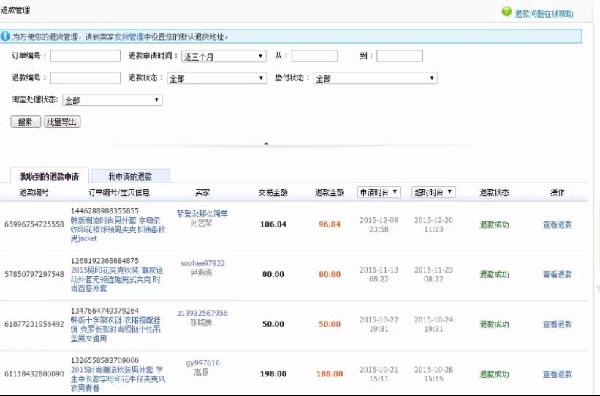Open the 退款申请时间 dropdown showing 近三个月
The width and height of the screenshot is (600, 396).
[224, 56]
